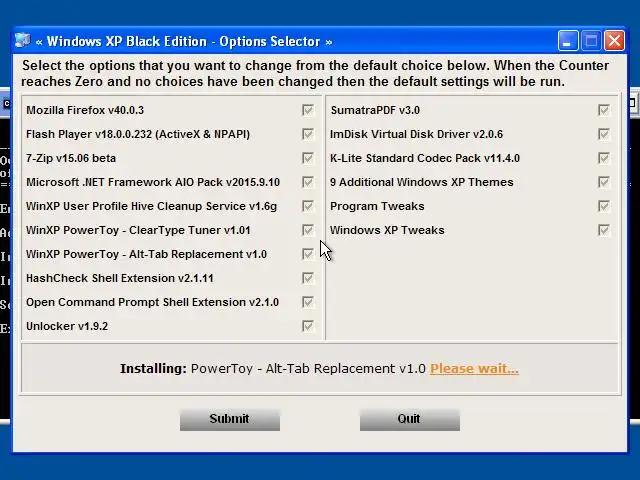Toggle the 7-Zip v15.06 beta checkbox
Viewport: 640px width, 480px height.
click(x=308, y=158)
